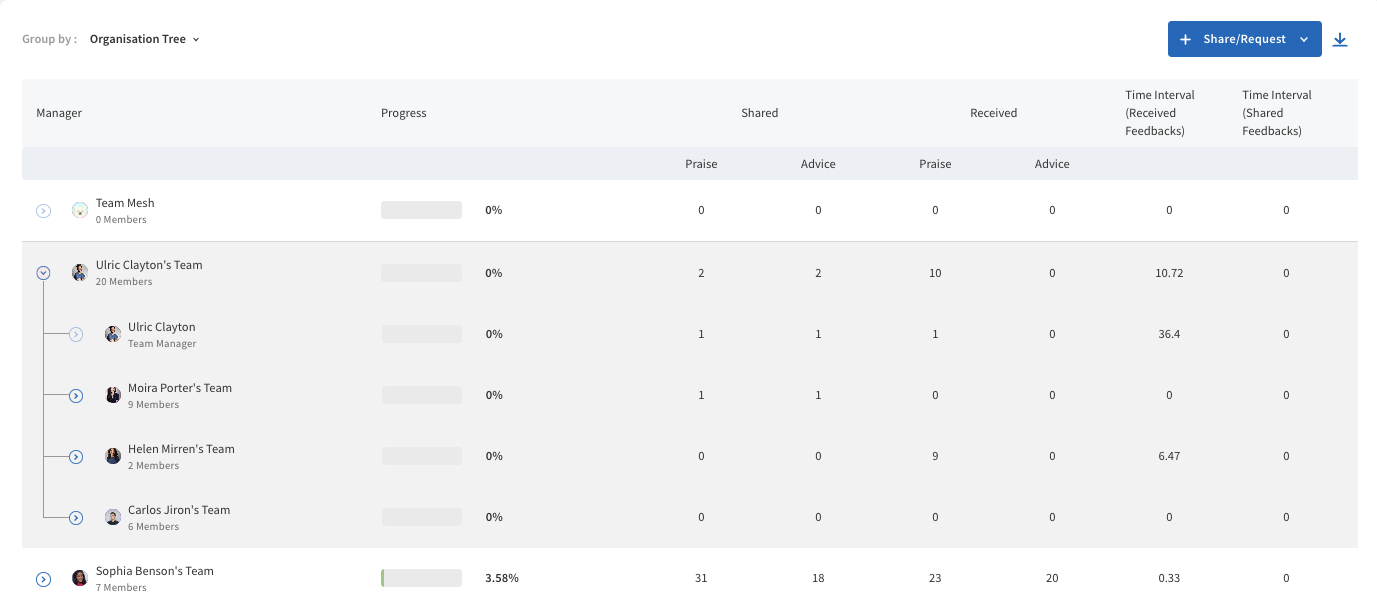
Task: Expand the Team Mesh row
Action: (43, 211)
